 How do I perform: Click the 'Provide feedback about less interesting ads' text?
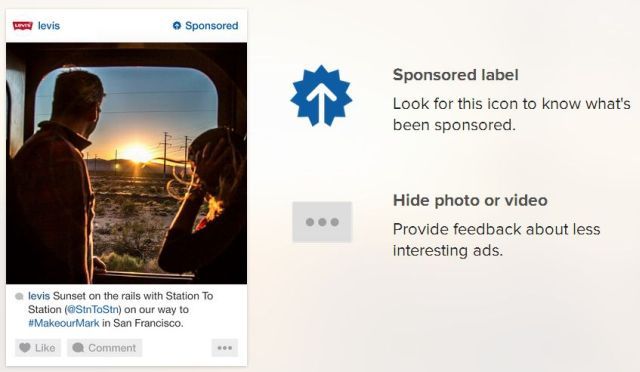(x=496, y=240)
